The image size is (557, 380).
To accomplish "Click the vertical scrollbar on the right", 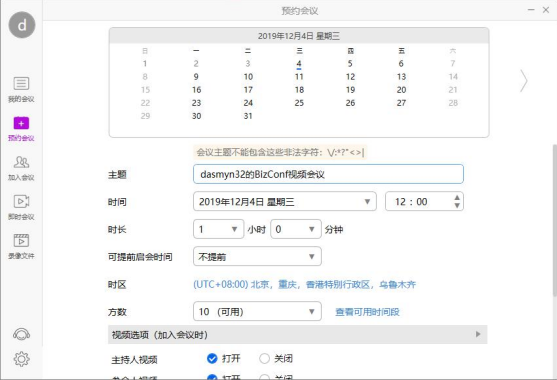I will pos(555,220).
